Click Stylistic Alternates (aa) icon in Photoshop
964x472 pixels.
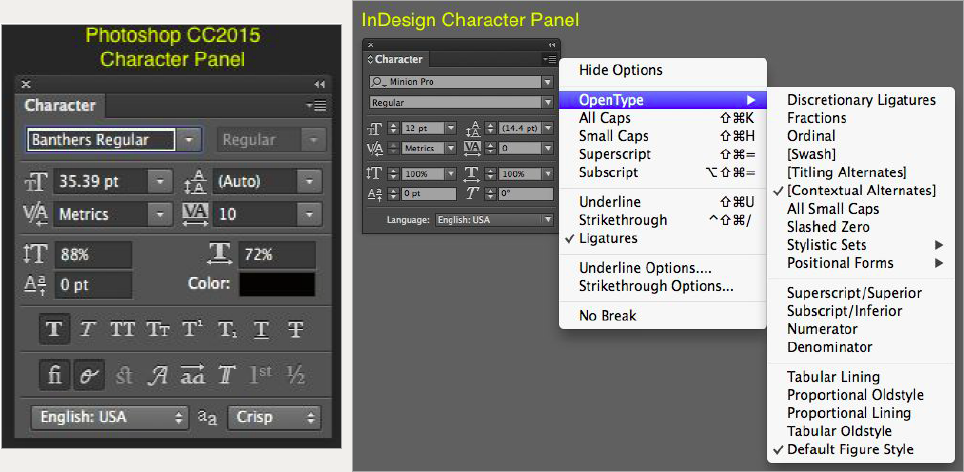[192, 375]
